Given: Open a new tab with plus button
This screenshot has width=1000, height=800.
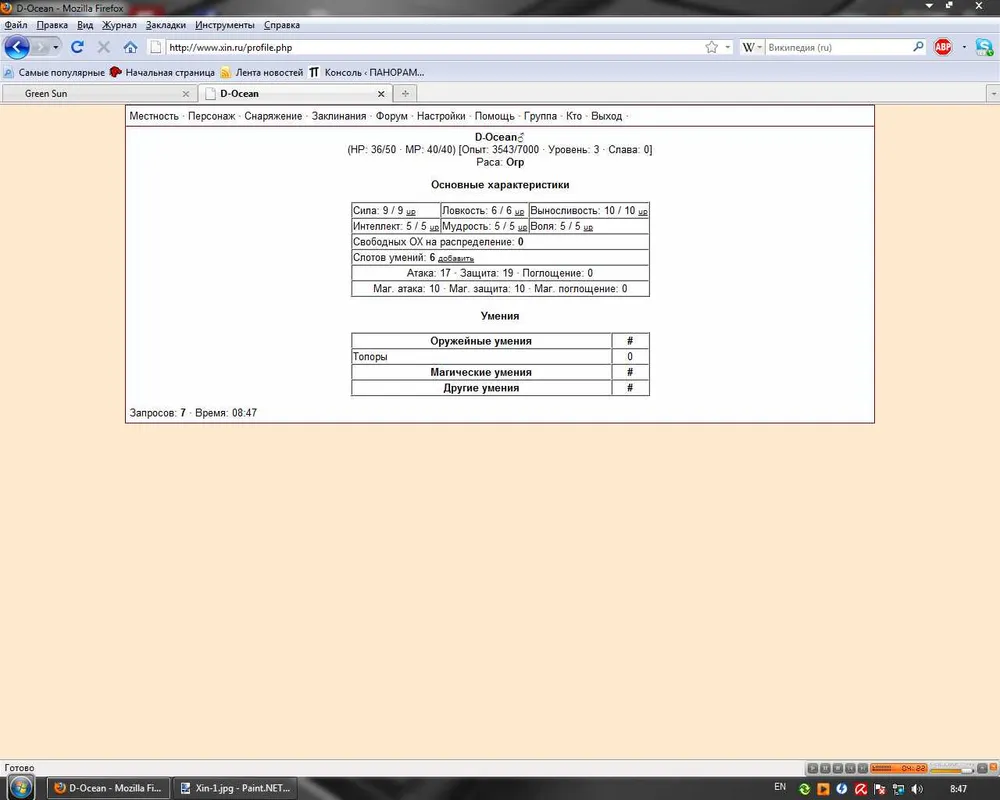Looking at the screenshot, I should tap(405, 93).
